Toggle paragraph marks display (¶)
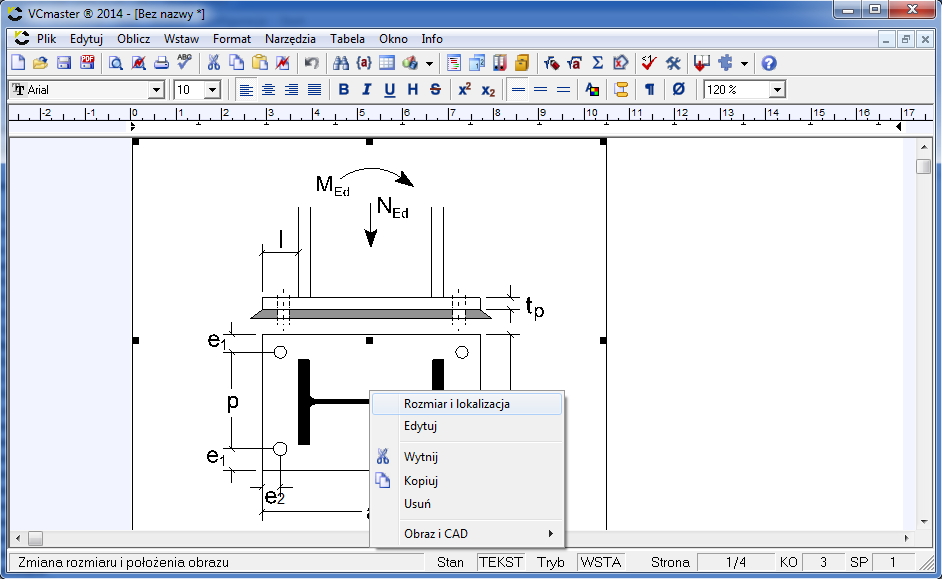 coord(649,89)
